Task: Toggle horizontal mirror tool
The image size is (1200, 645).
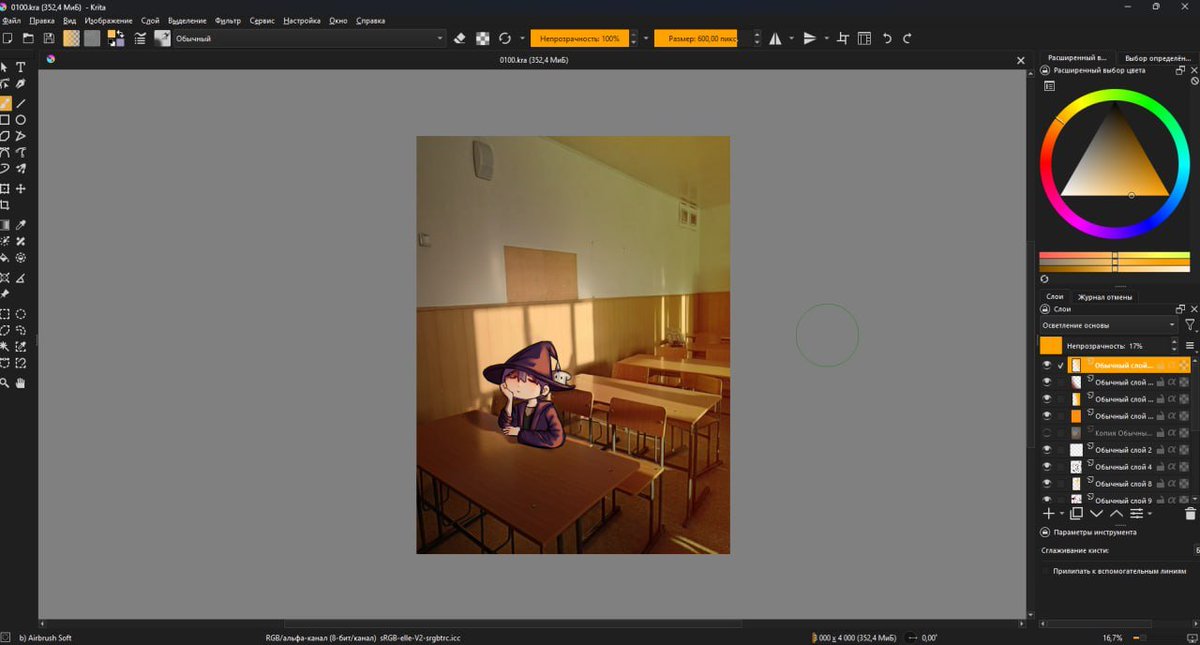Action: [776, 38]
